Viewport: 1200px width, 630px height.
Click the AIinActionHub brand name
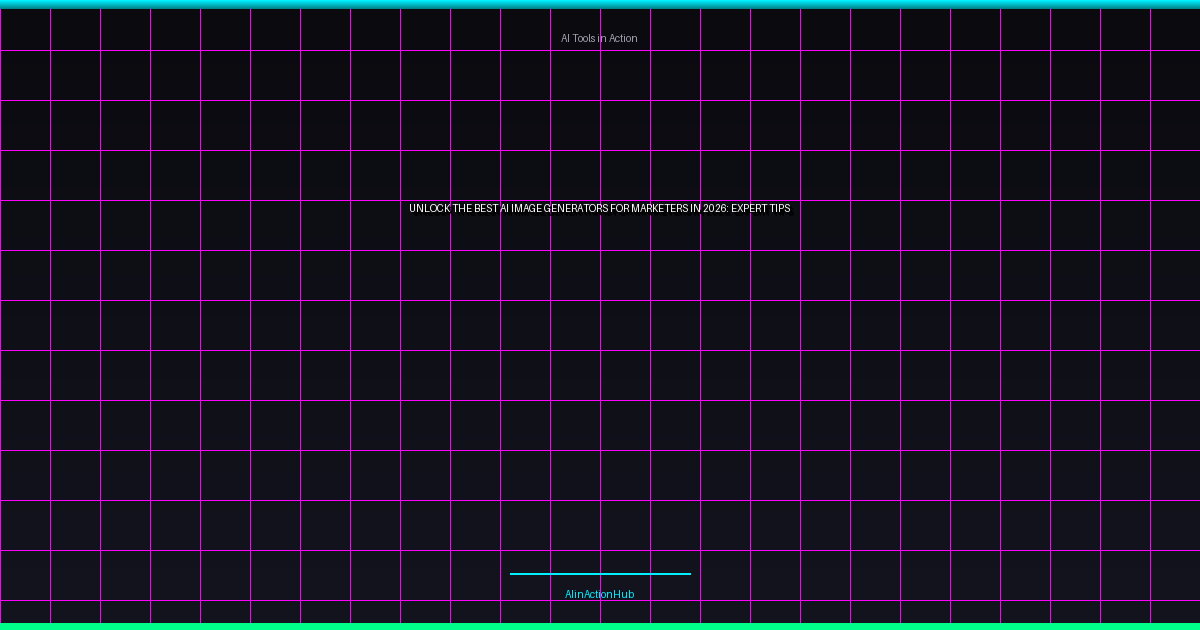point(599,594)
